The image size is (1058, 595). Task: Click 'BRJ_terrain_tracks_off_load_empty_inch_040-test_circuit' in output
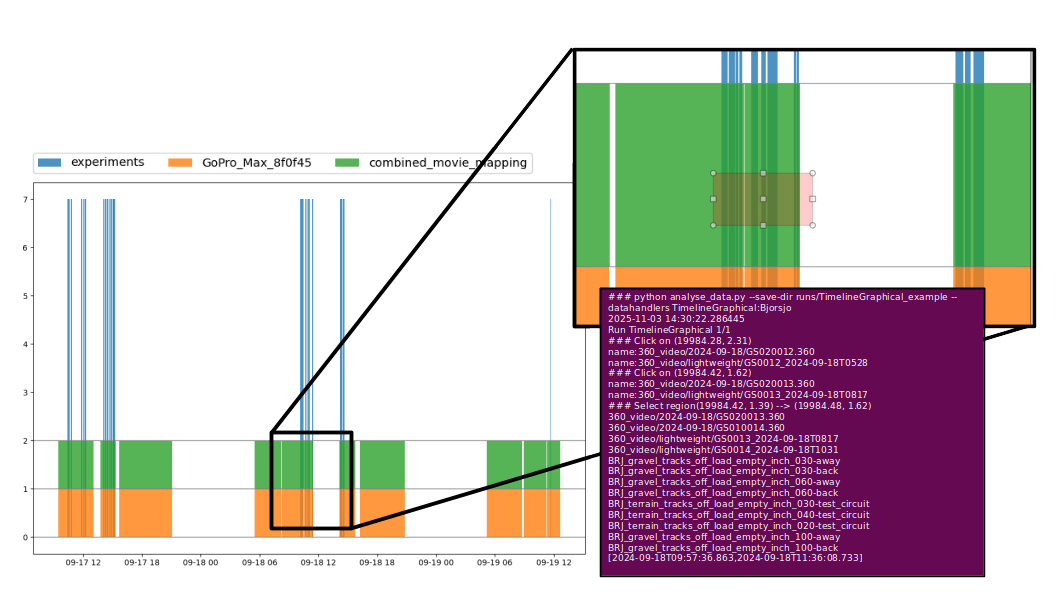pyautogui.click(x=738, y=515)
